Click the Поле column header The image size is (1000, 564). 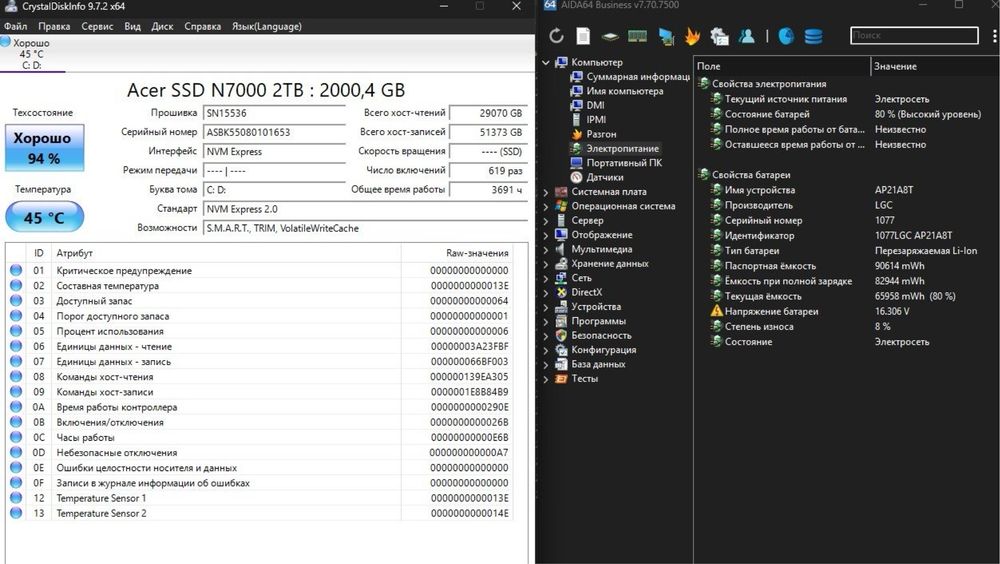tap(782, 66)
